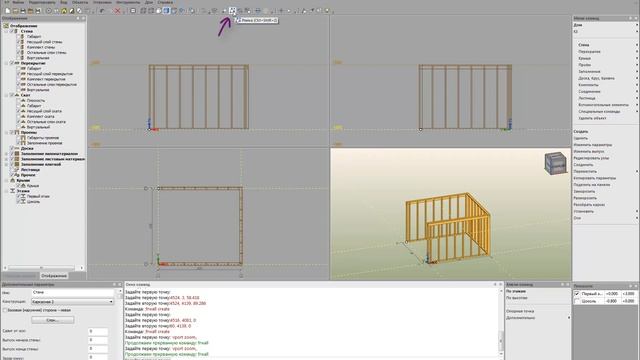640x360 pixels.
Task: Switch to the Отображение tab at panel bottom
Action: click(54, 276)
